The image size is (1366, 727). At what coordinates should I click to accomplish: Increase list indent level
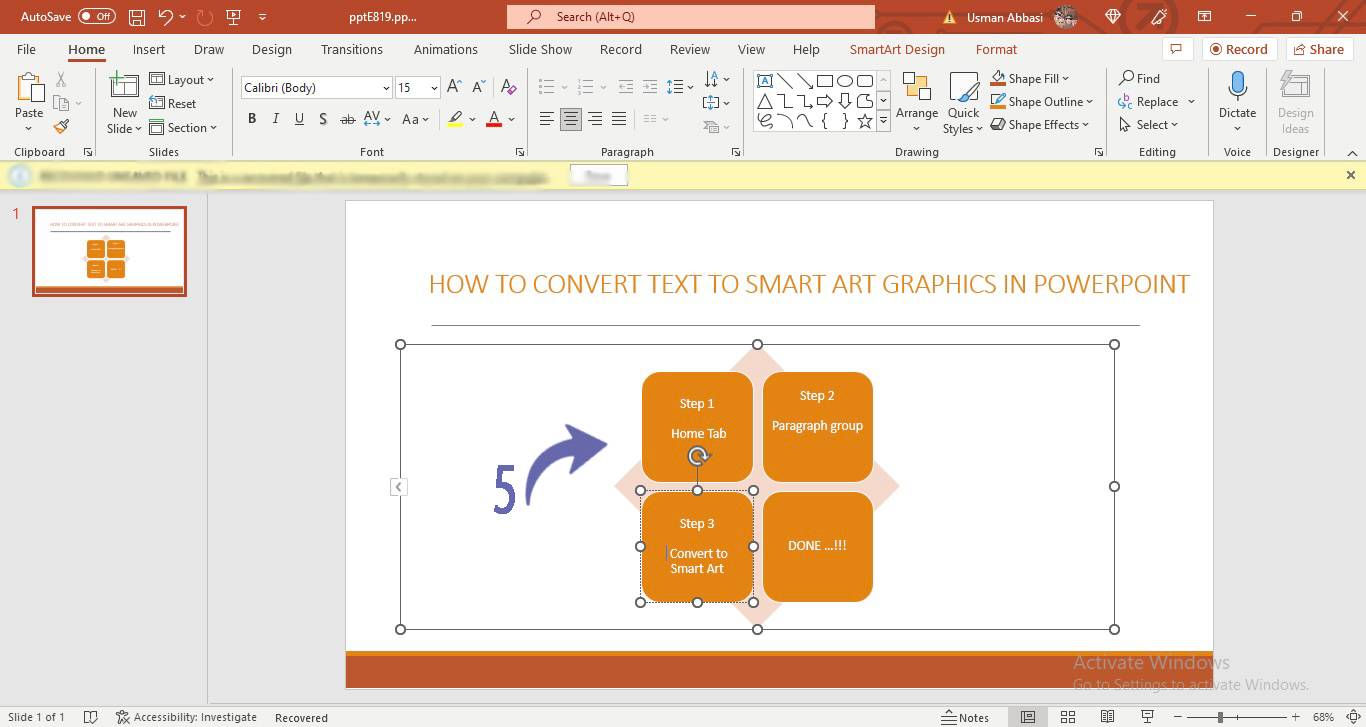tap(650, 88)
